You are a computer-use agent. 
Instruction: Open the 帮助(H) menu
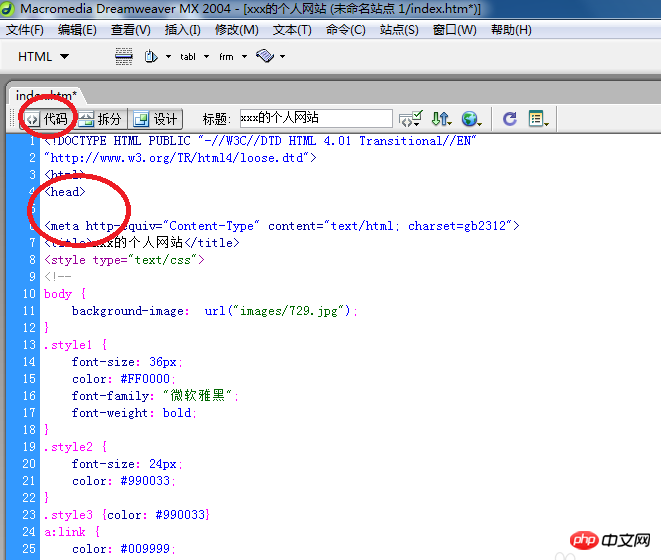511,30
